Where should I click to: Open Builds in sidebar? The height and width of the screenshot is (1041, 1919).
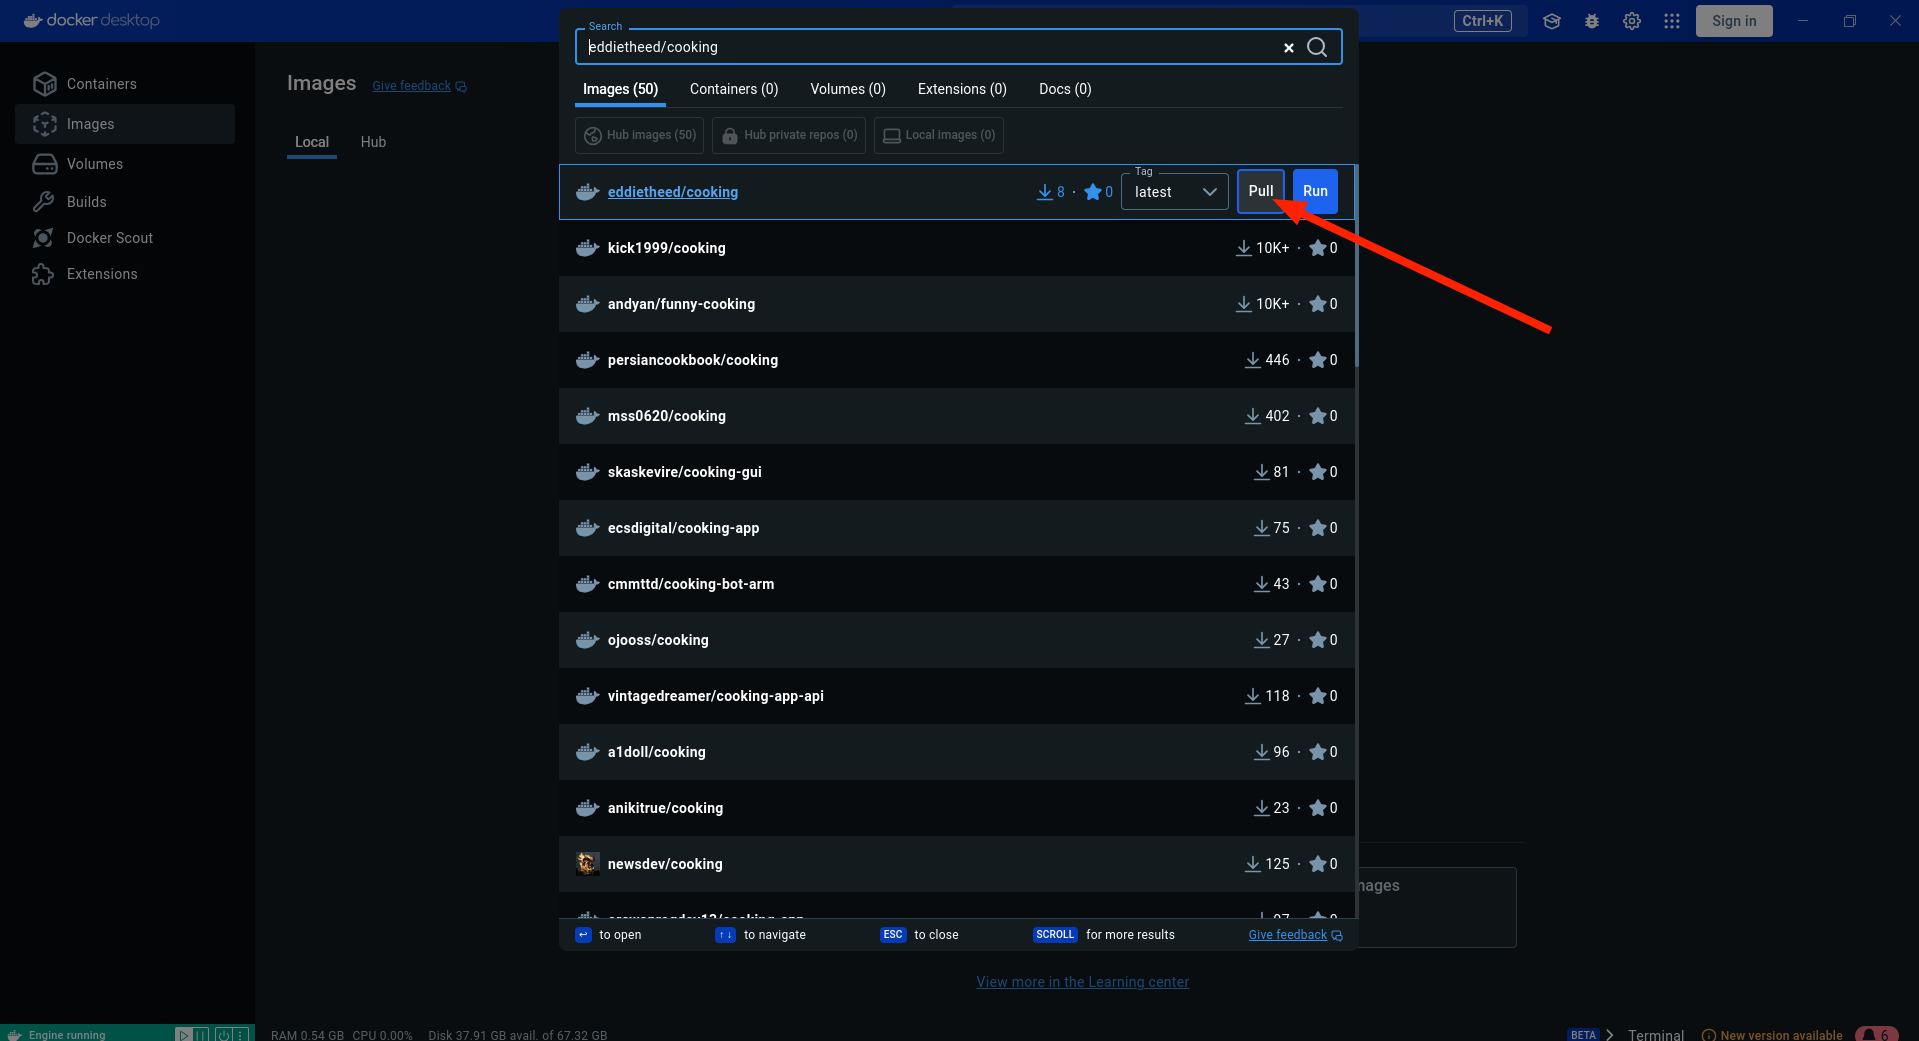125,202
